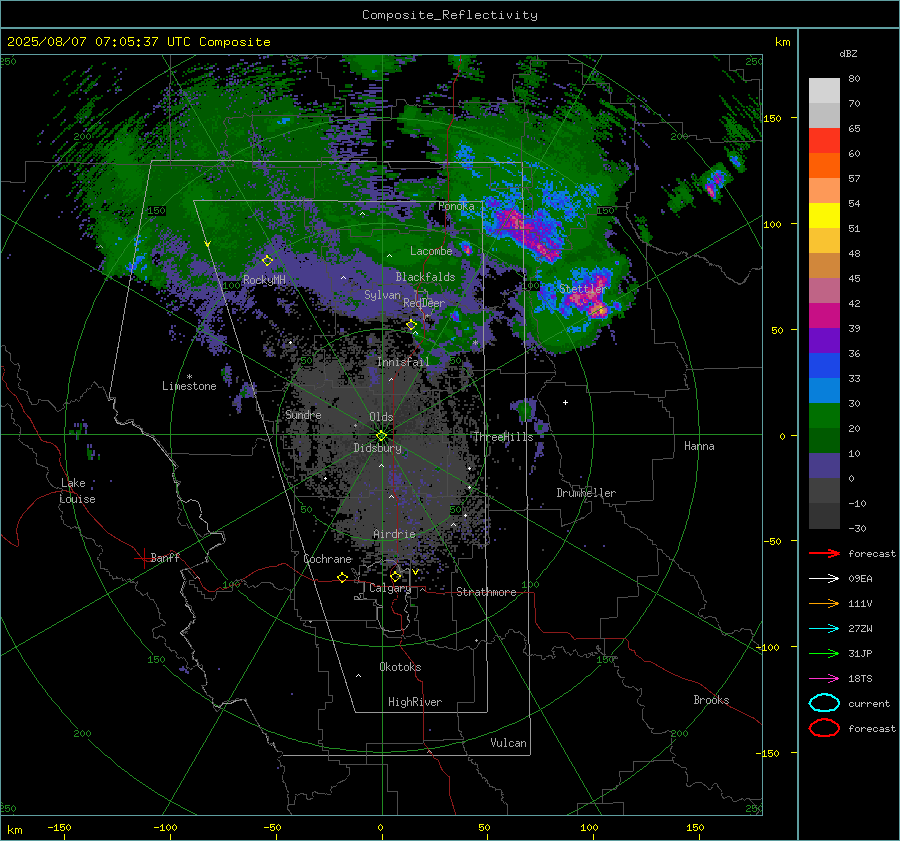Click the magenta 18TS arrow legend icon

click(824, 679)
